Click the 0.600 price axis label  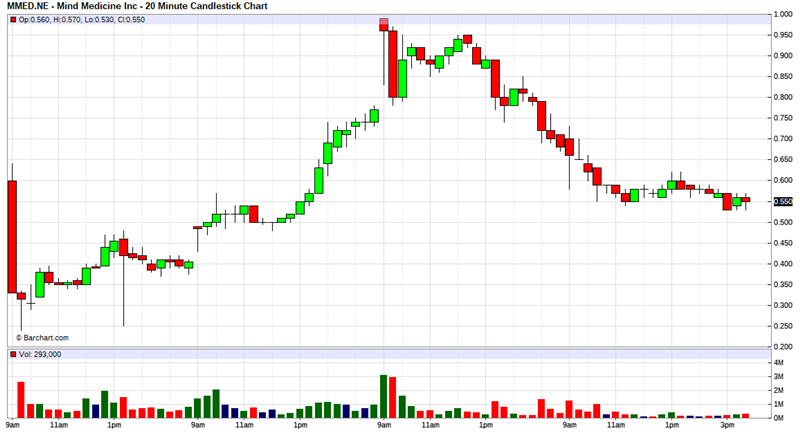783,180
